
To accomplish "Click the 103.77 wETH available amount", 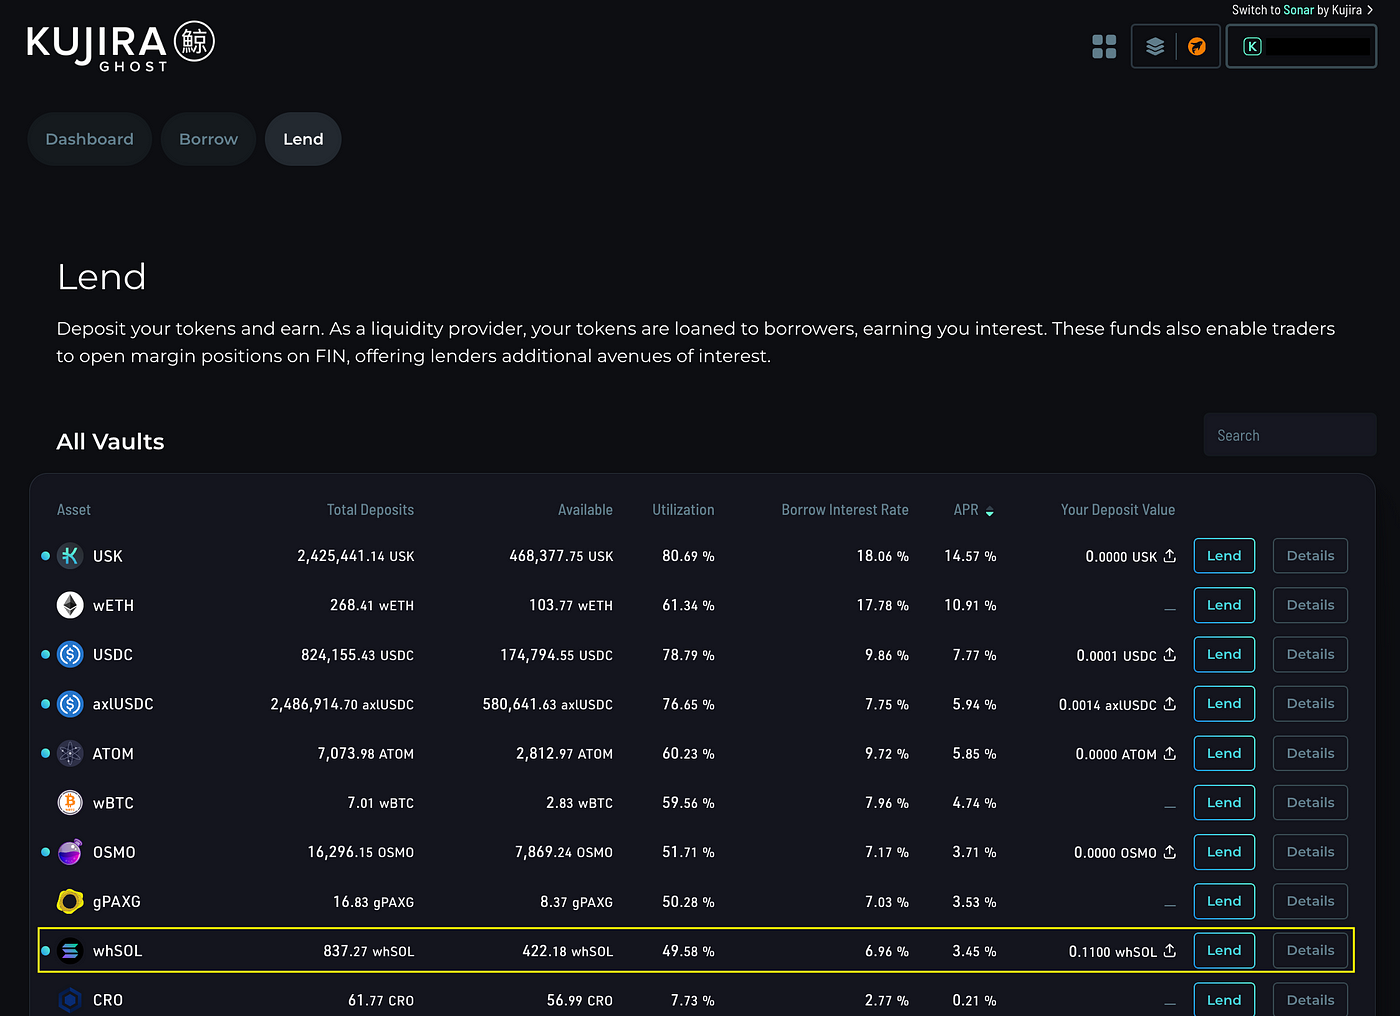I will [571, 605].
